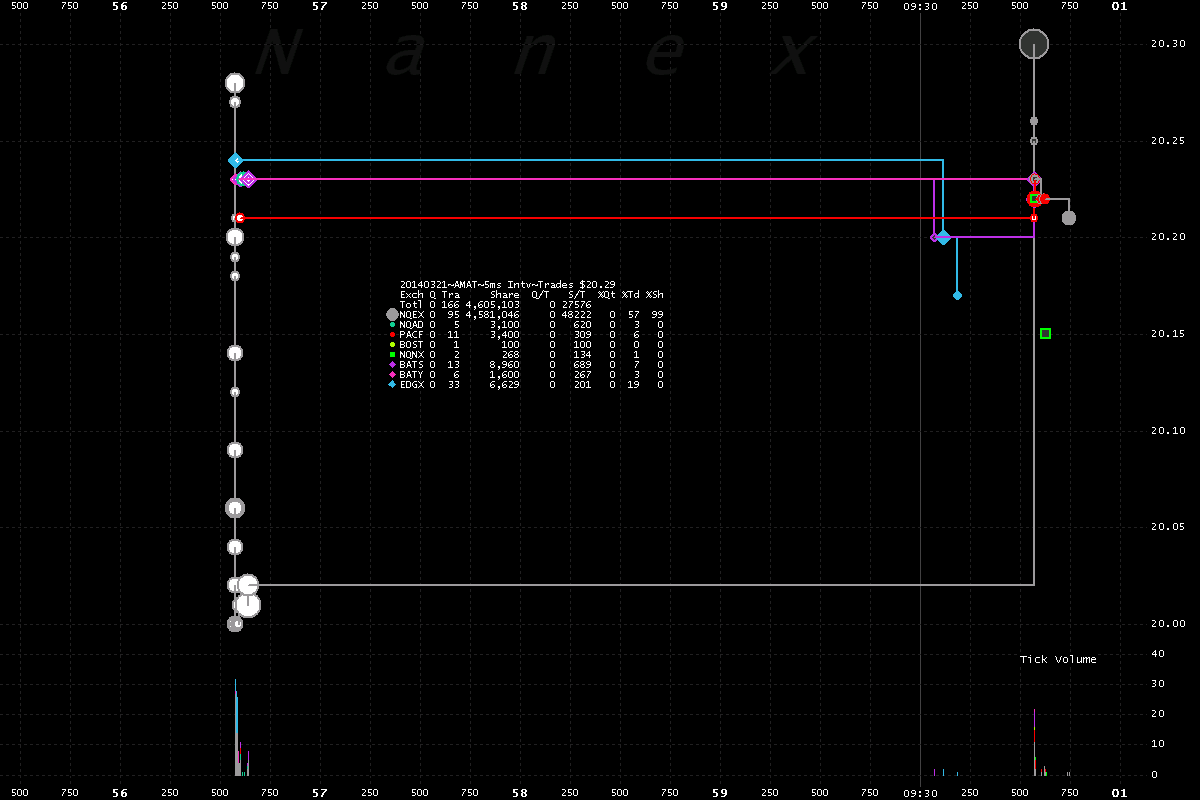1200x800 pixels.
Task: Click the 20.00 price axis label
Action: [1168, 624]
